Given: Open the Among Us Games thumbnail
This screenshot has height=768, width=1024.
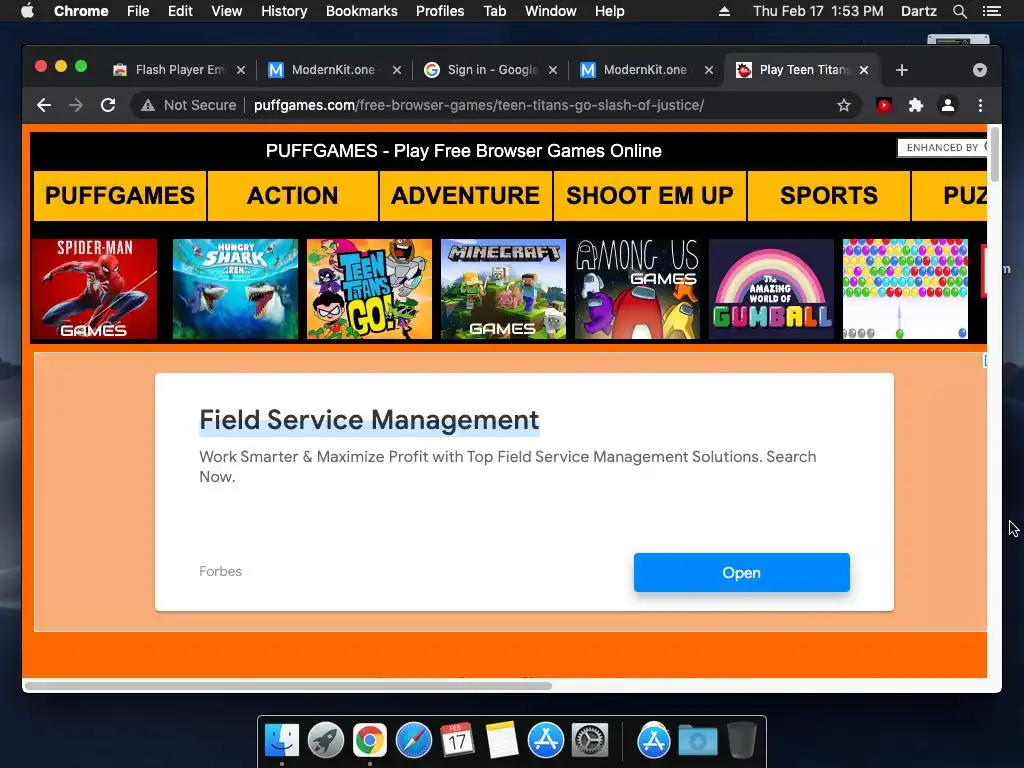Looking at the screenshot, I should [637, 289].
